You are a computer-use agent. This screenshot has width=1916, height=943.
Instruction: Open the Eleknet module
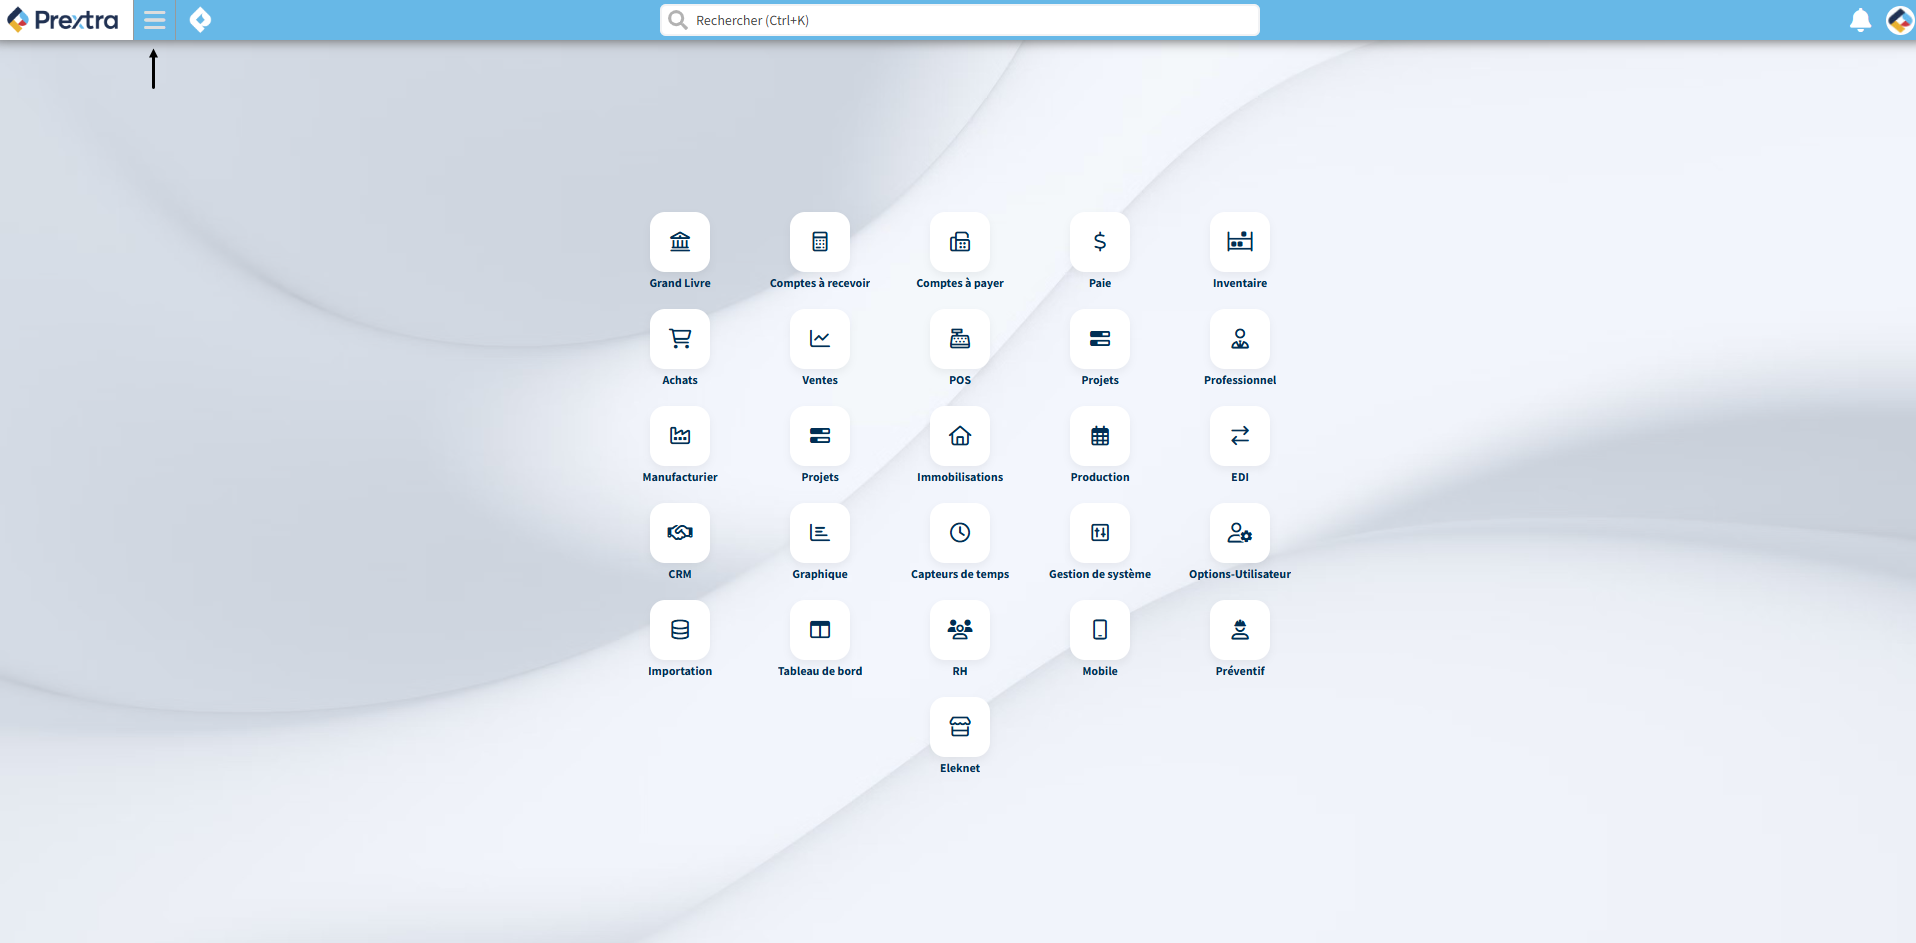tap(960, 727)
